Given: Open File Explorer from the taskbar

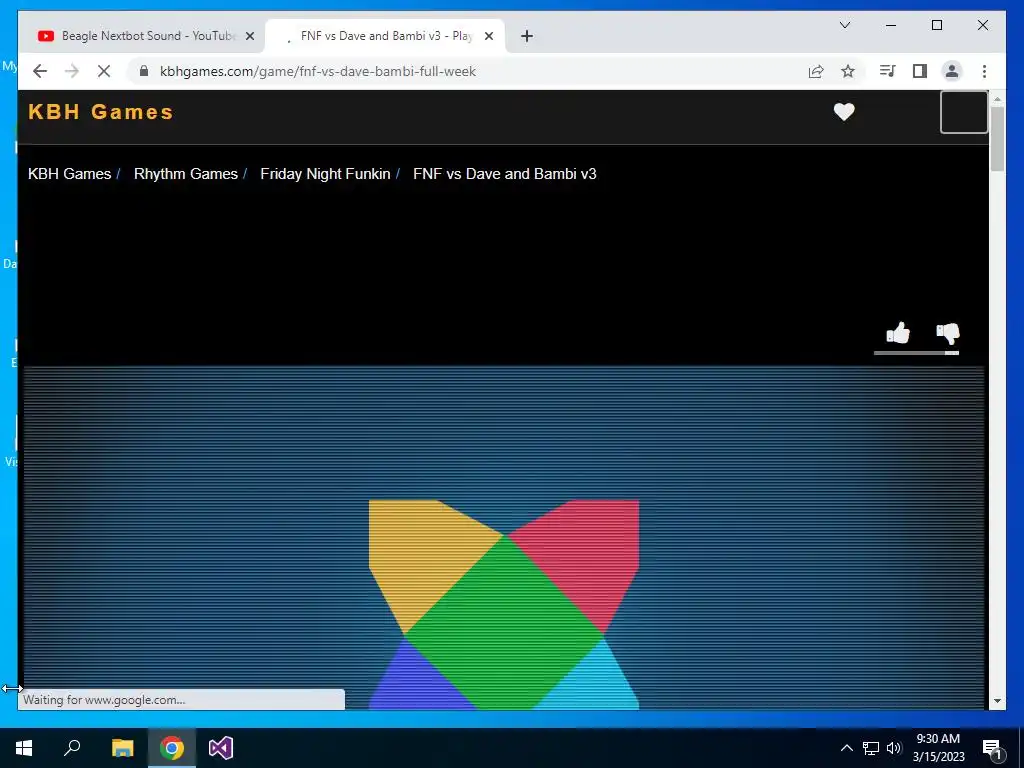Looking at the screenshot, I should tap(122, 748).
